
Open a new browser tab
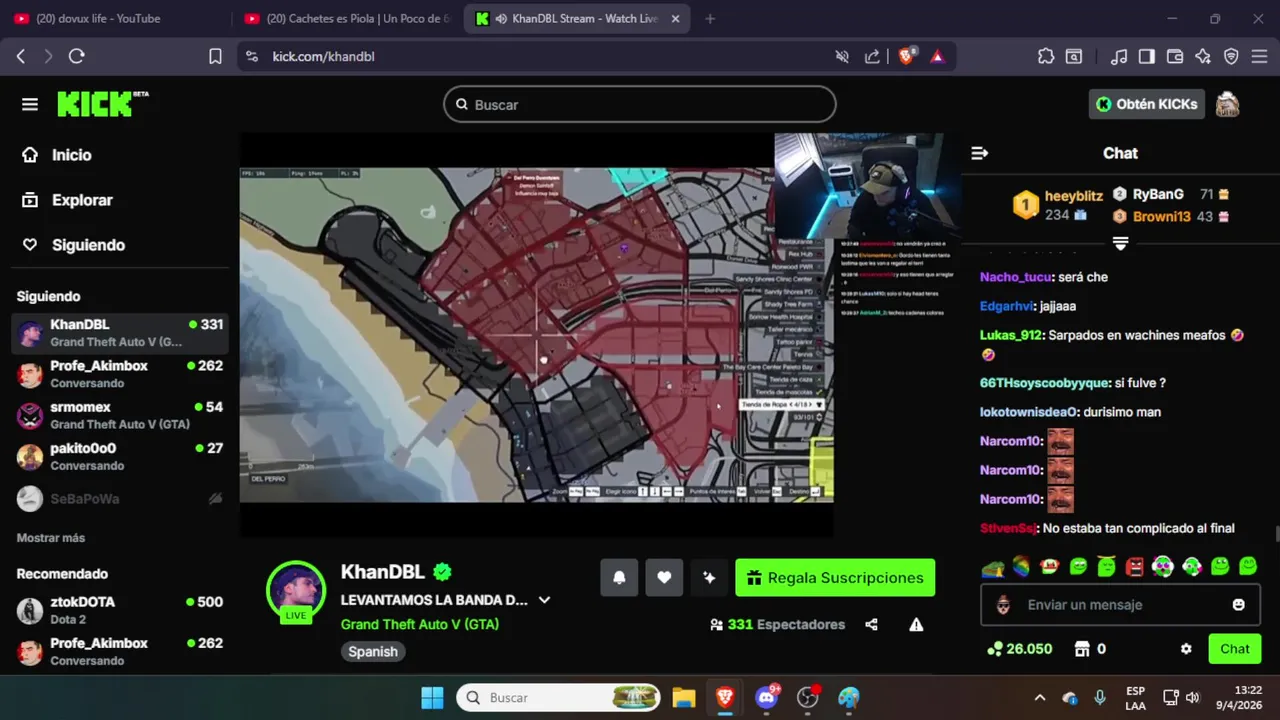(710, 19)
